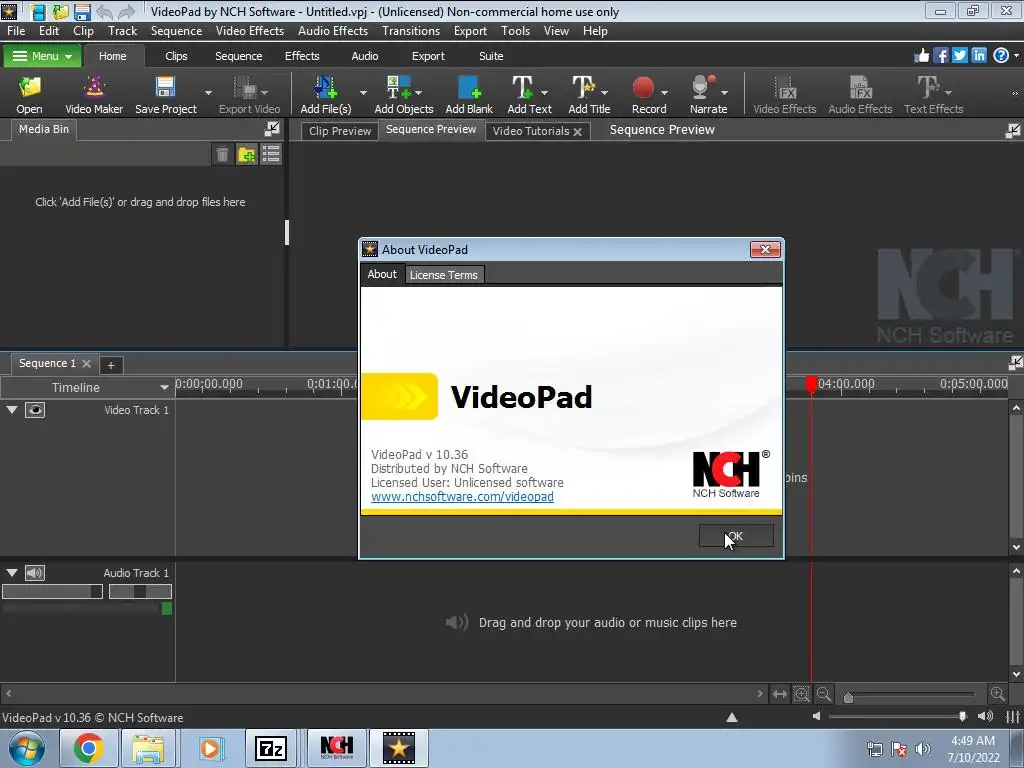Collapse Video Track 1 triangle
The image size is (1024, 768).
tap(12, 409)
